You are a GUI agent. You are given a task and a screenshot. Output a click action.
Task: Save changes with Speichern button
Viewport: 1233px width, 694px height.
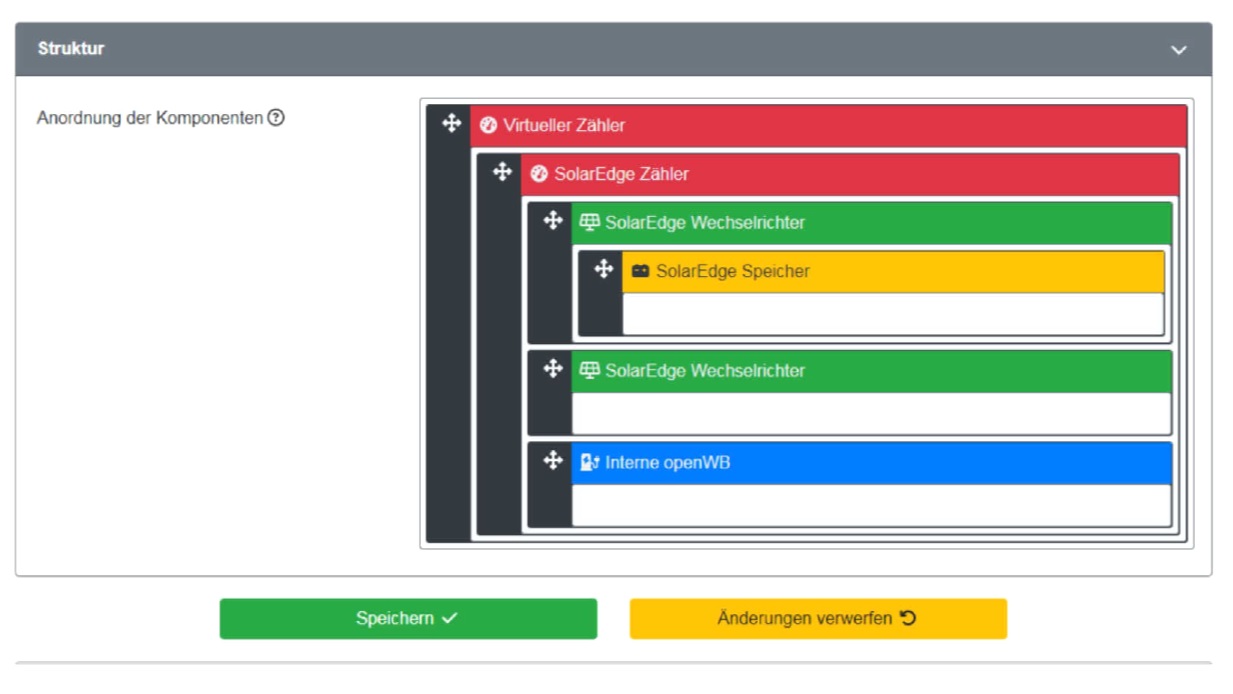tap(408, 619)
